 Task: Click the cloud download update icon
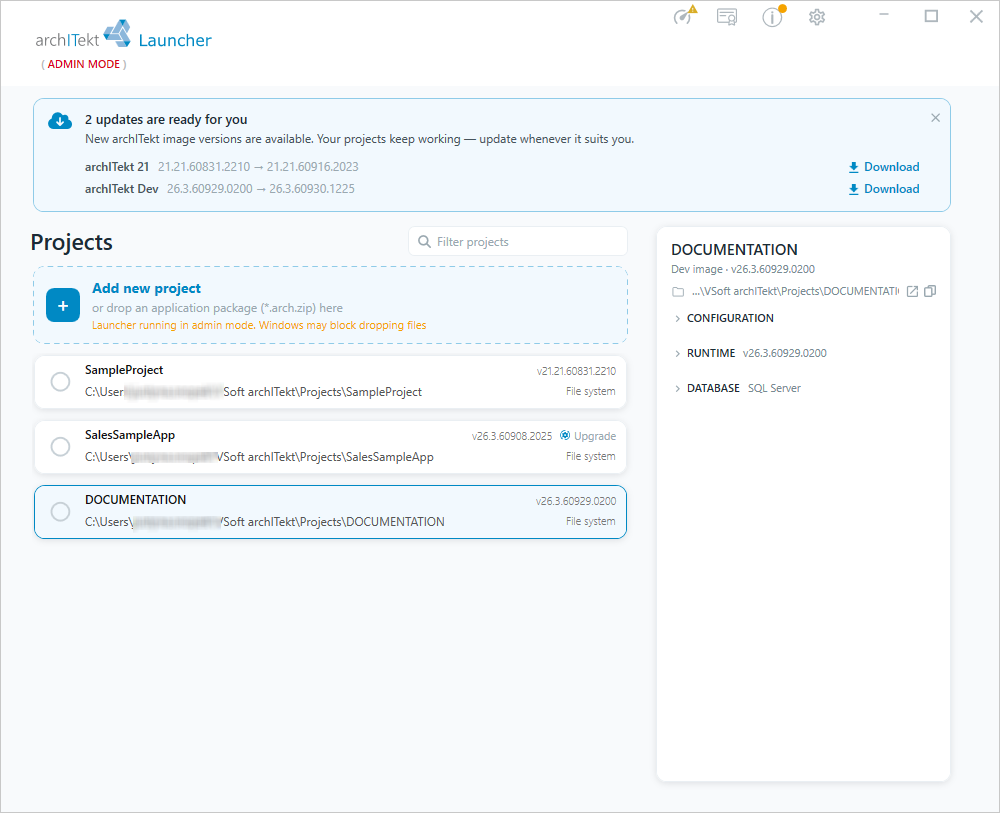click(x=60, y=121)
